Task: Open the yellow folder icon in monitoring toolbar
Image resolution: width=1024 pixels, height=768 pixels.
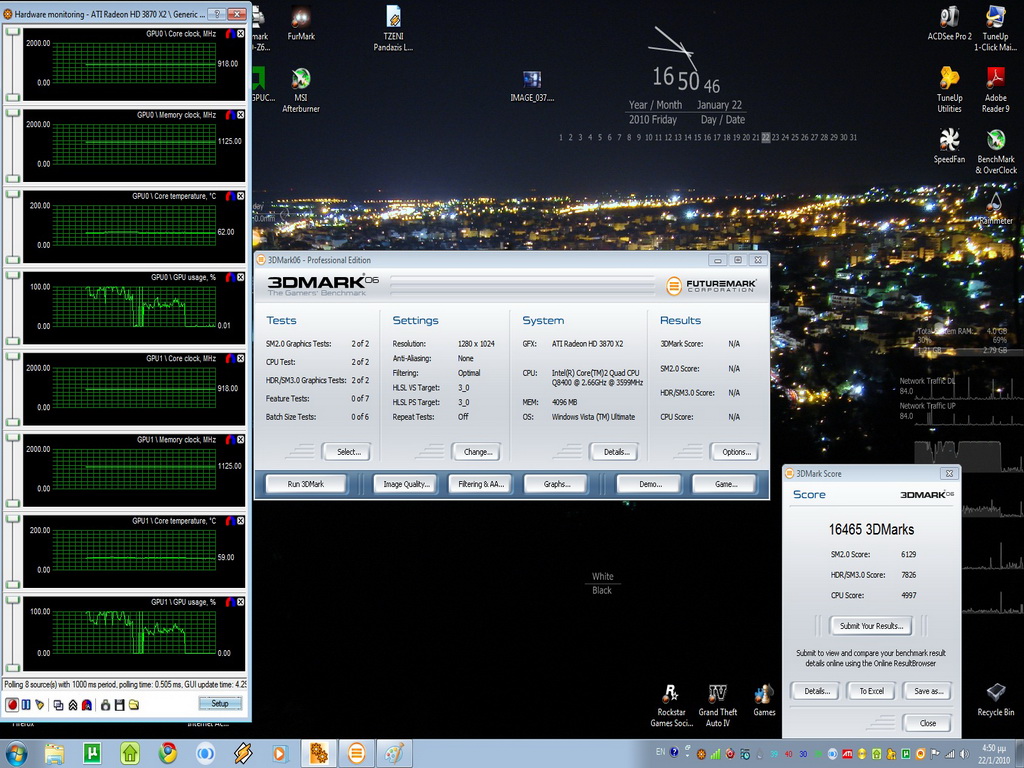Action: tap(134, 705)
